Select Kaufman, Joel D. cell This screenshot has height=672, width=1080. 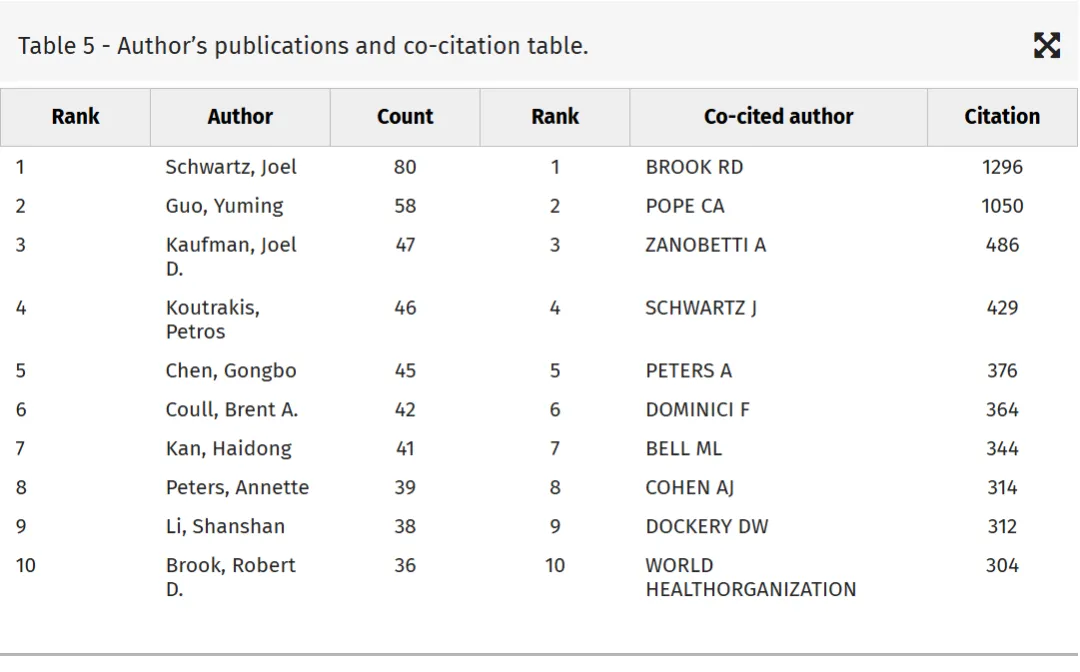[231, 256]
